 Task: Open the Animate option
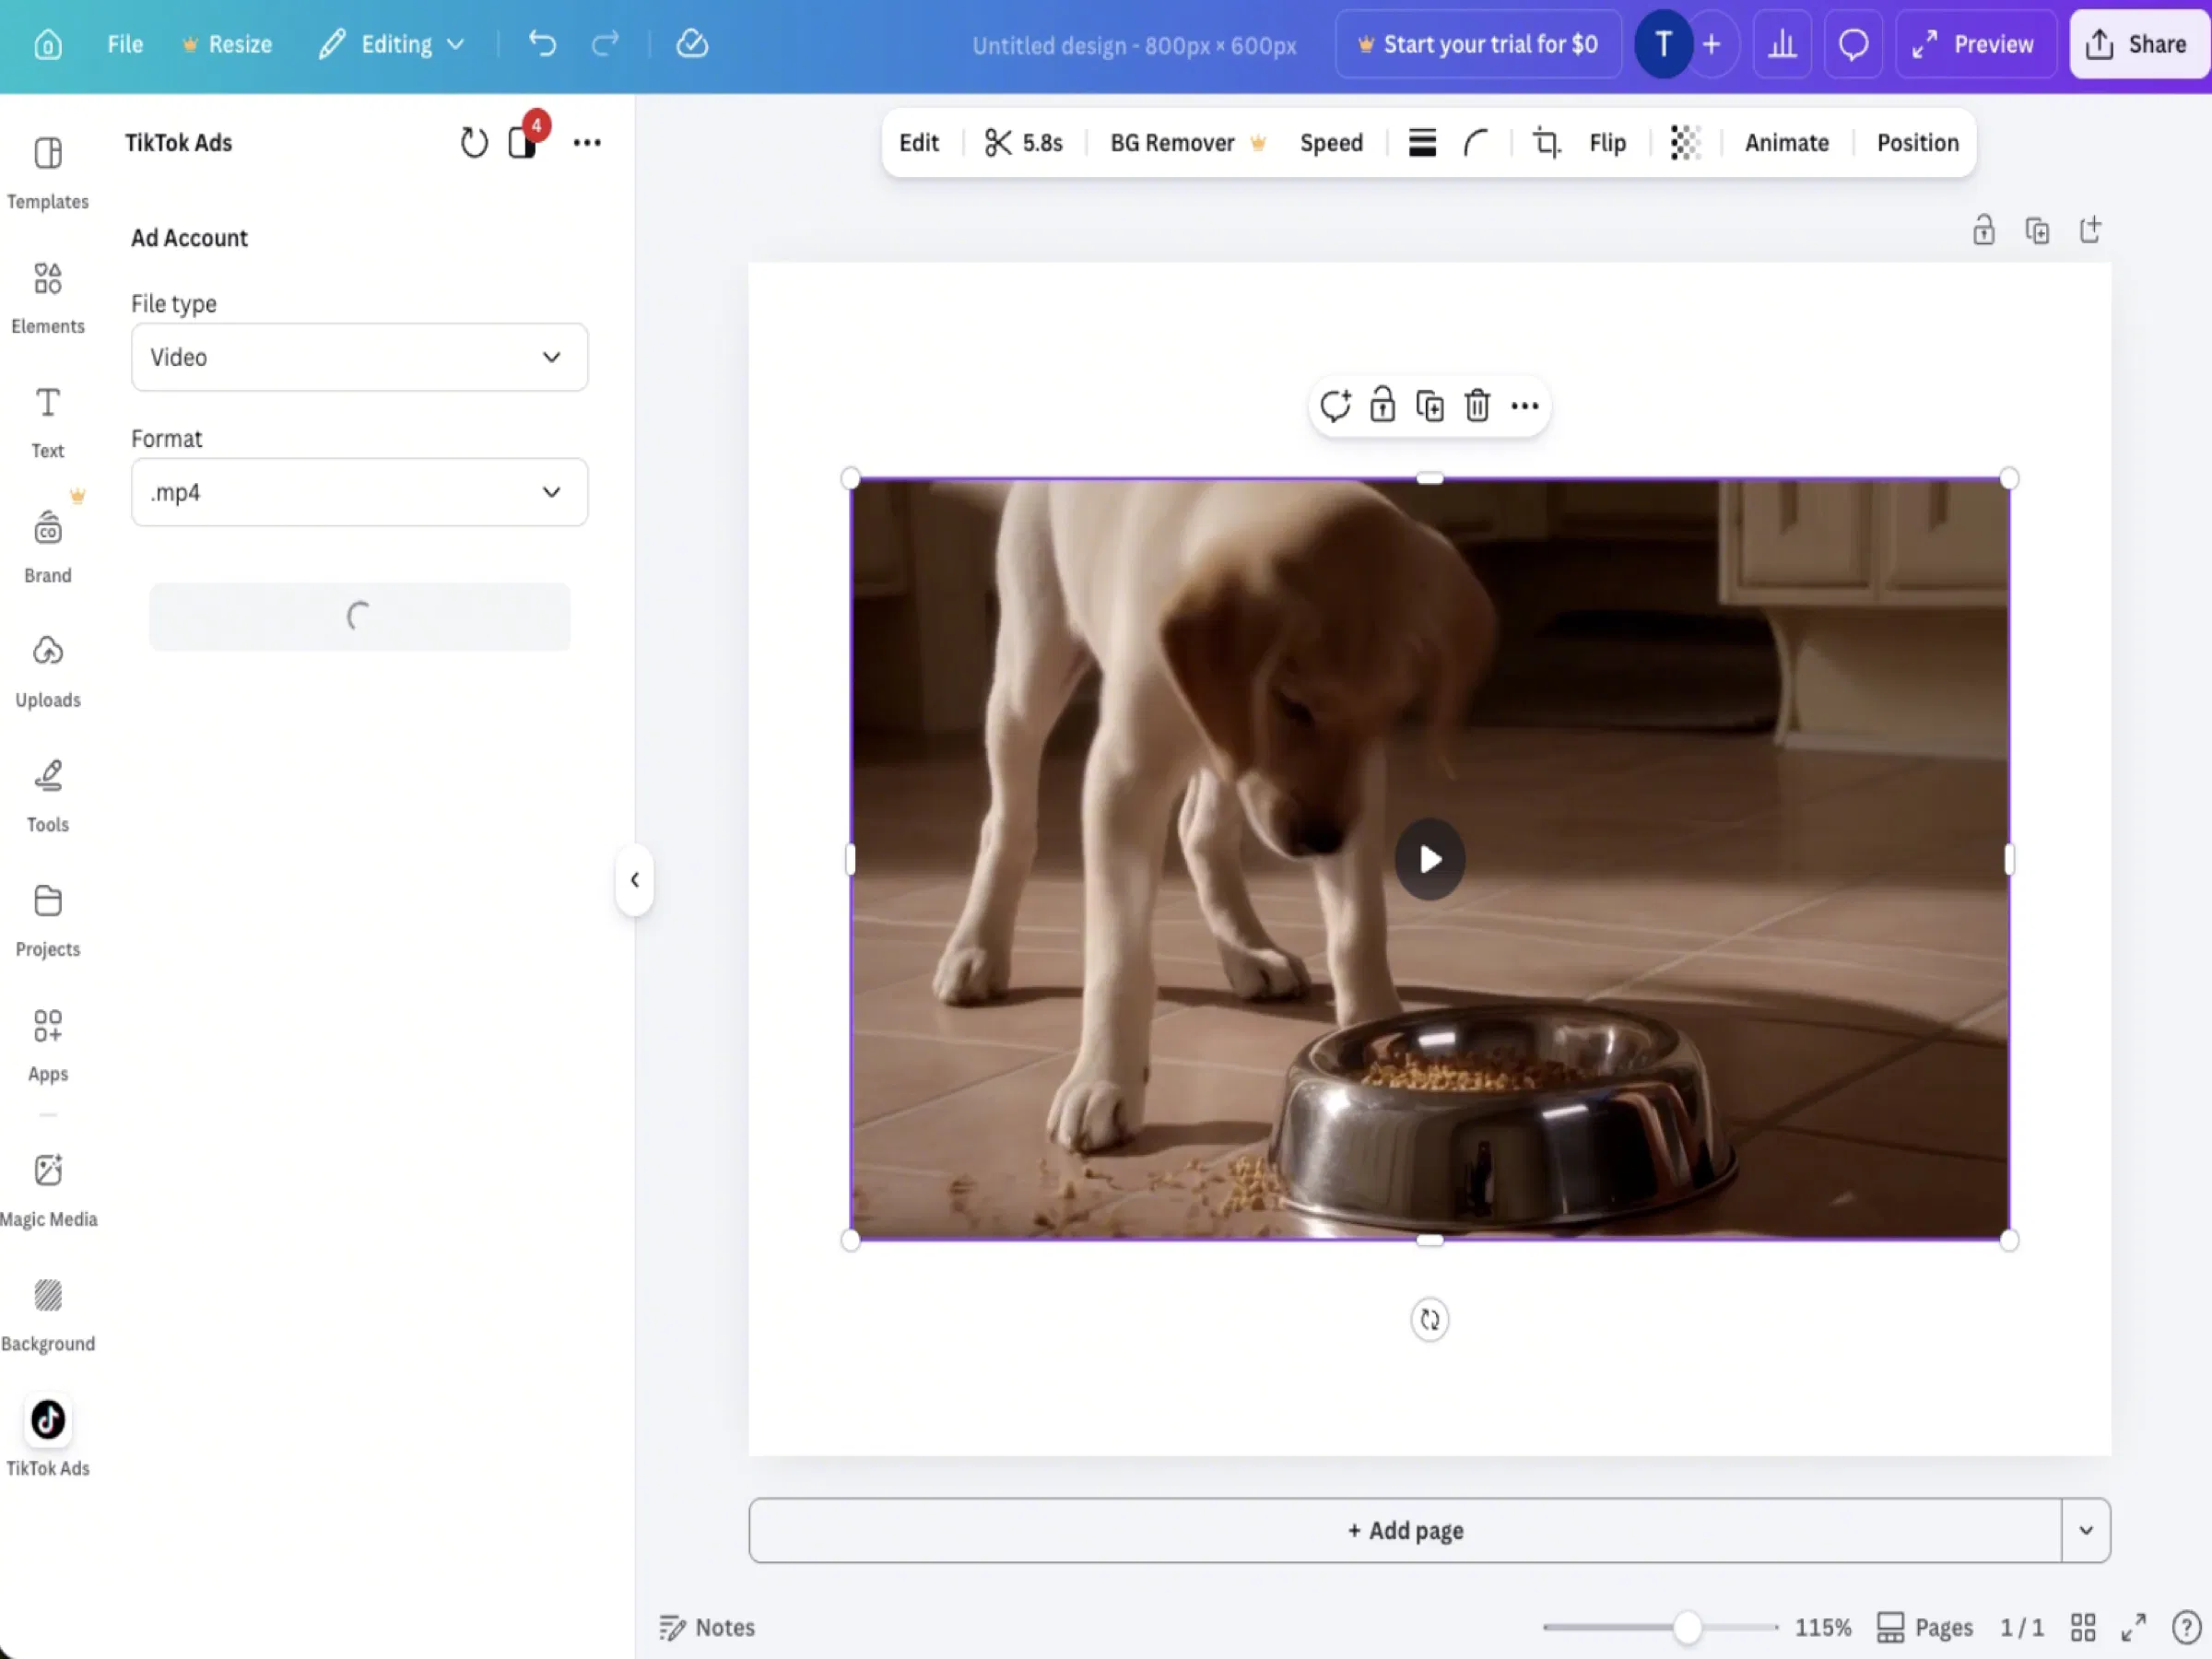pyautogui.click(x=1786, y=143)
